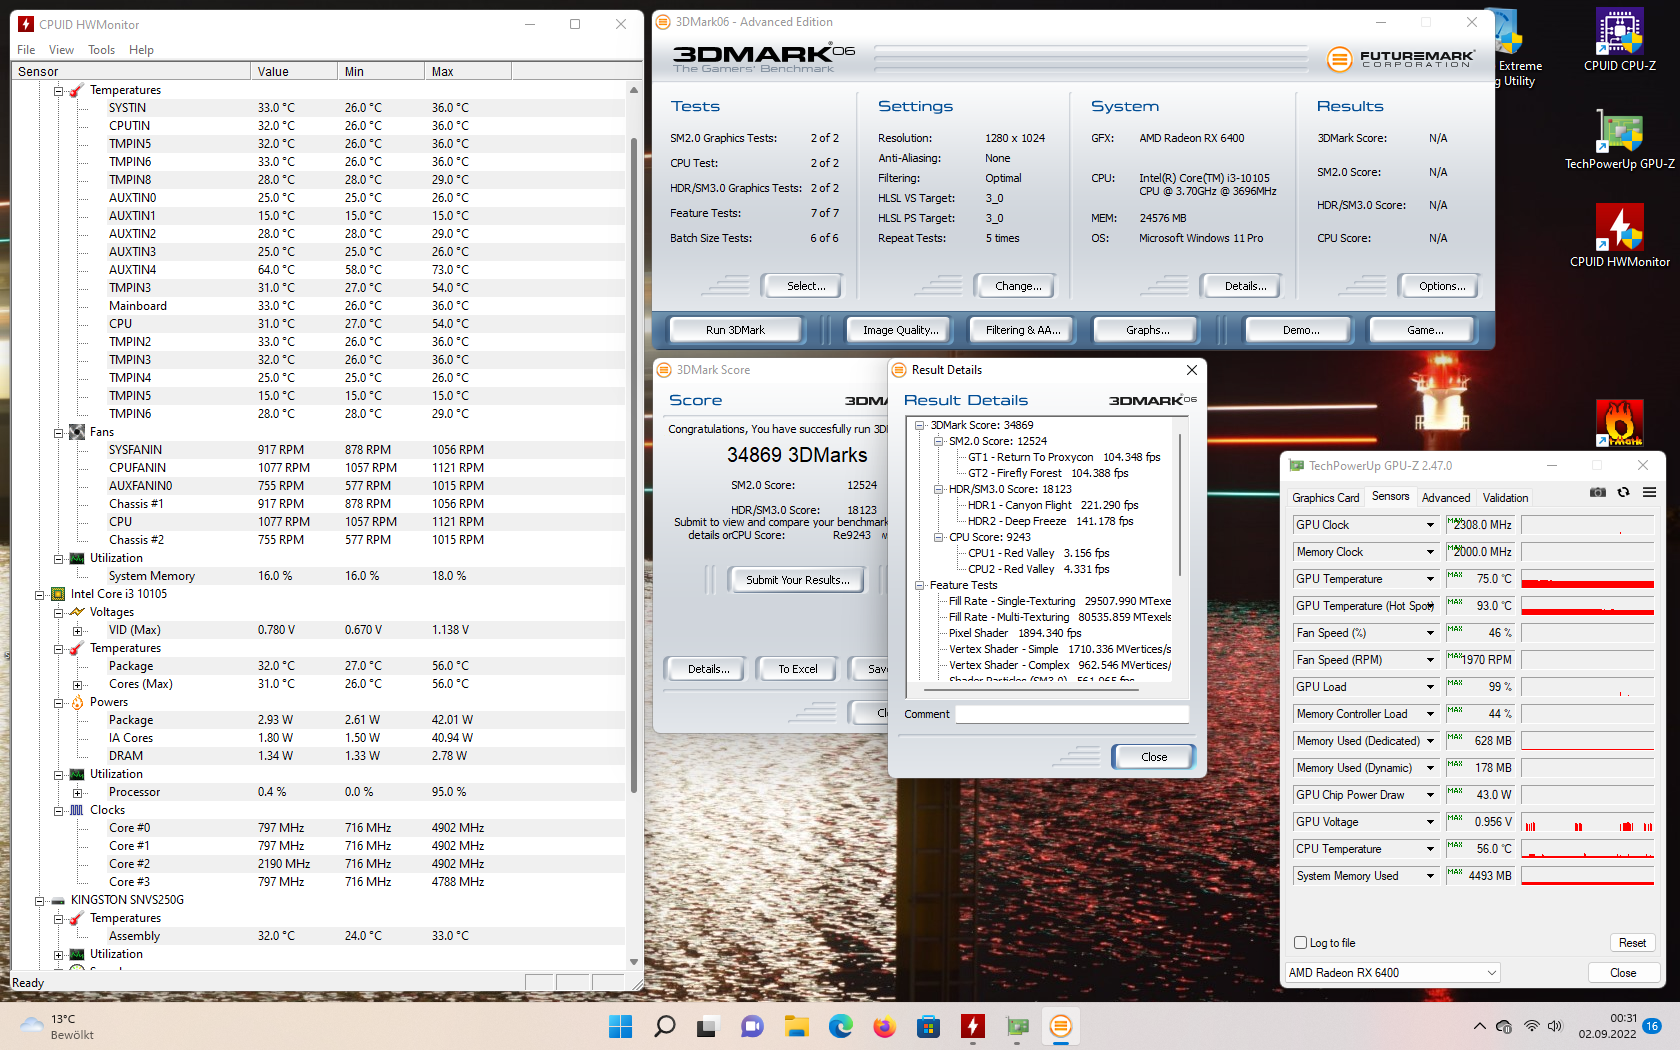This screenshot has width=1680, height=1050.
Task: Open the weather widget showing 13°C
Action: (58, 1026)
